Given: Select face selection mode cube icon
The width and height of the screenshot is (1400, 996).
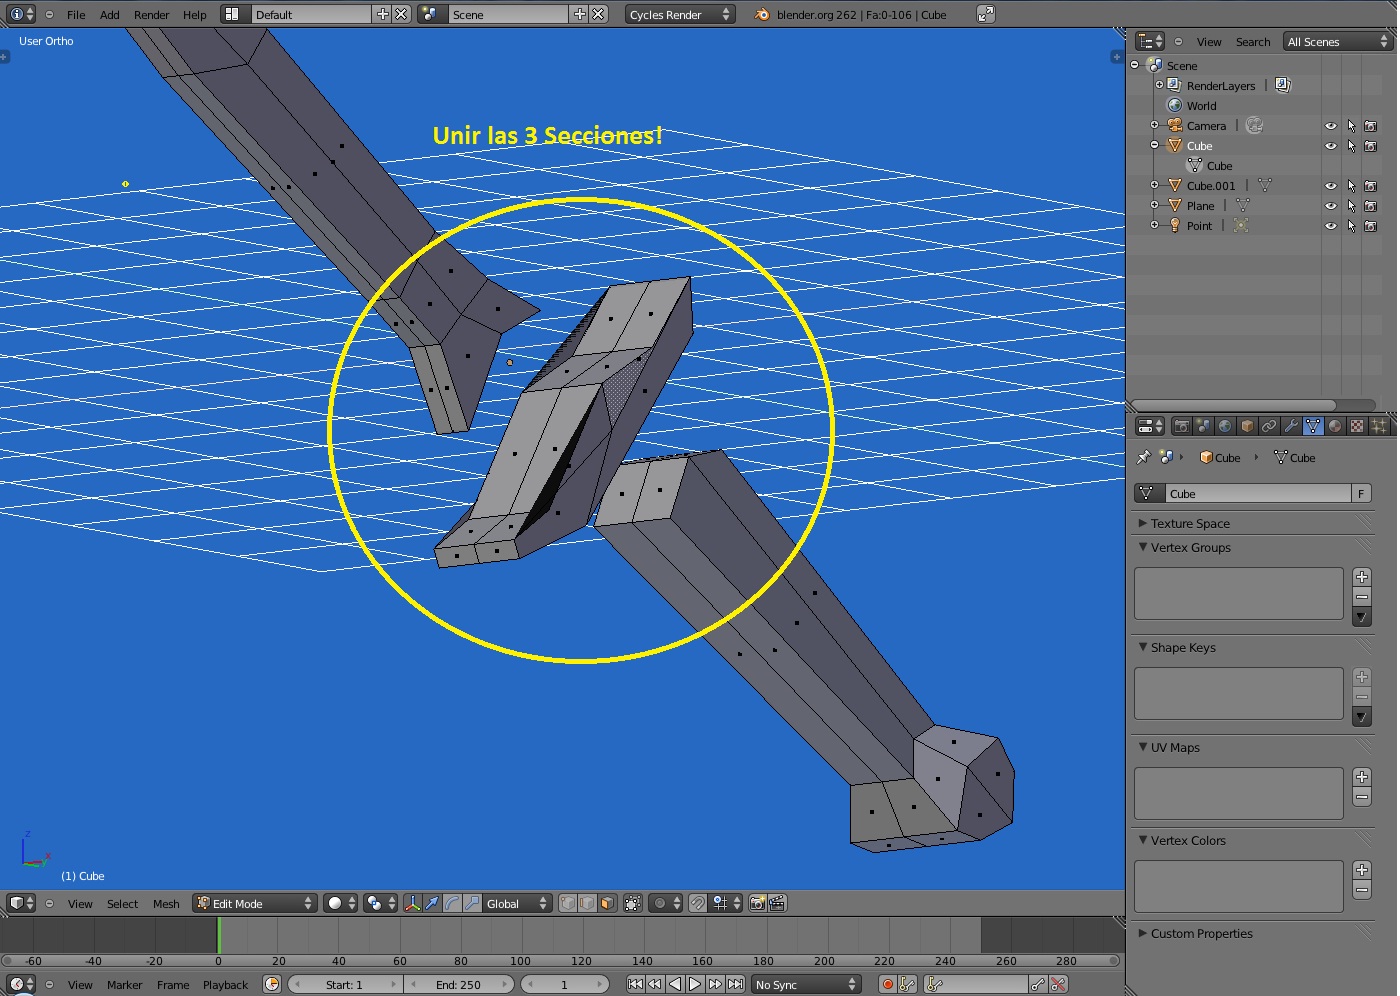Looking at the screenshot, I should 607,903.
